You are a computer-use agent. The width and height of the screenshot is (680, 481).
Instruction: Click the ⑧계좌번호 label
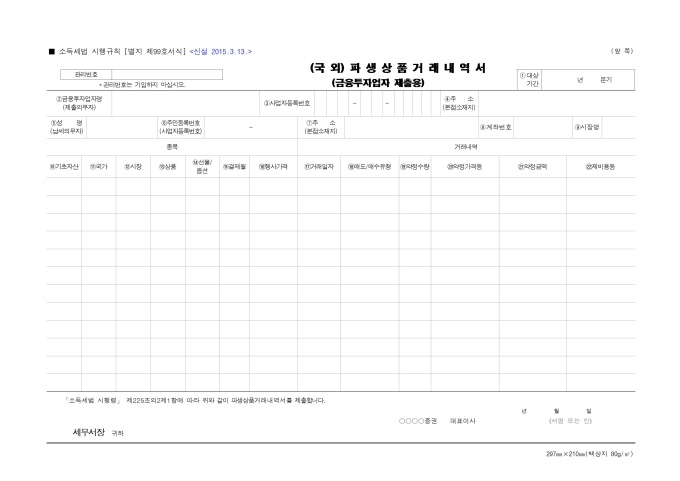pyautogui.click(x=496, y=128)
